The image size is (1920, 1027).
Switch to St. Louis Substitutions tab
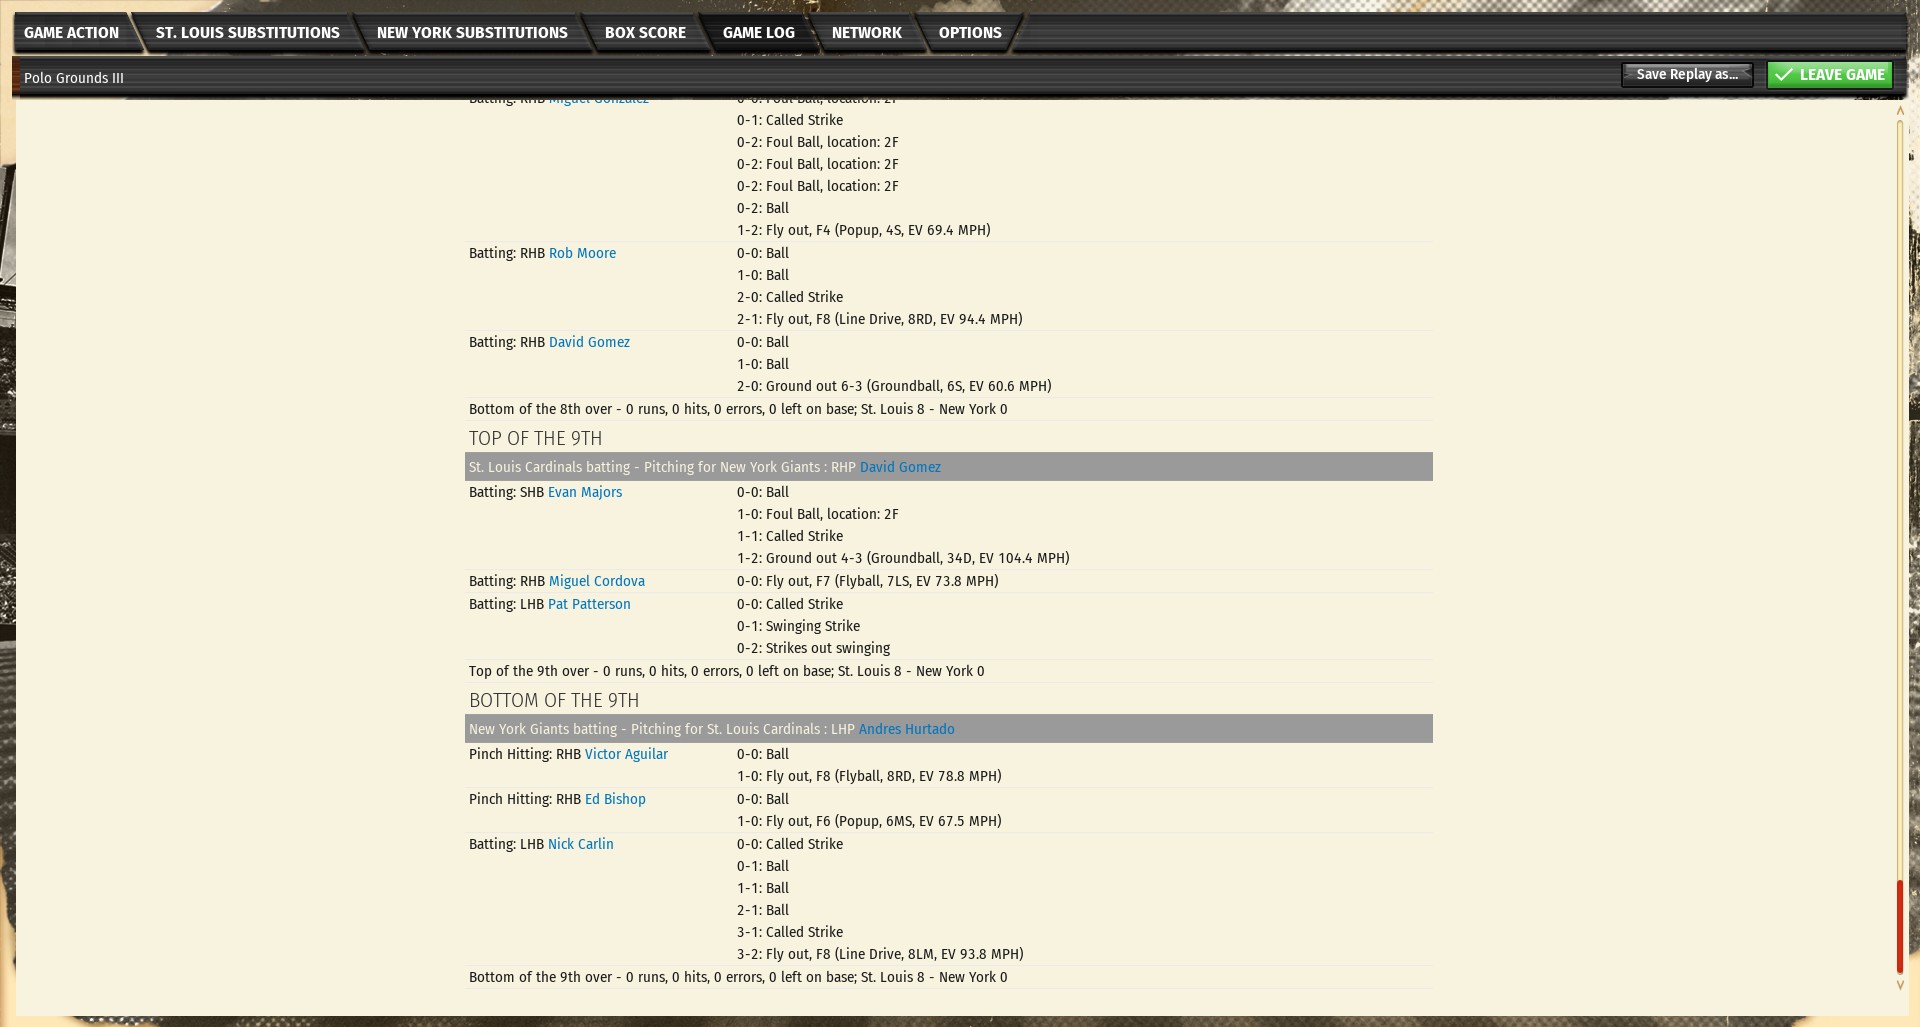(247, 33)
